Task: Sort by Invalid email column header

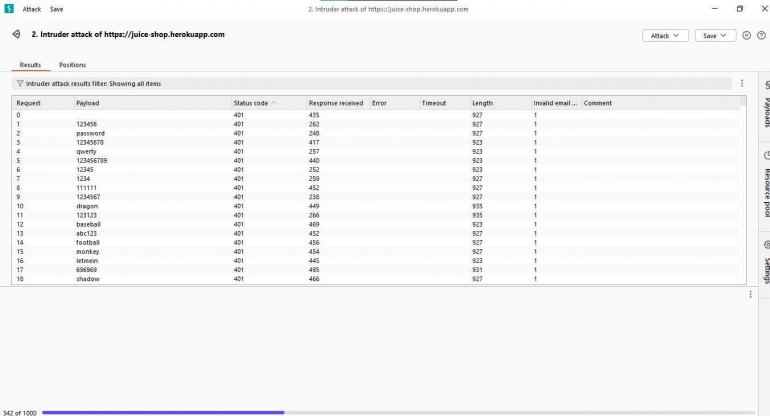Action: (x=556, y=103)
